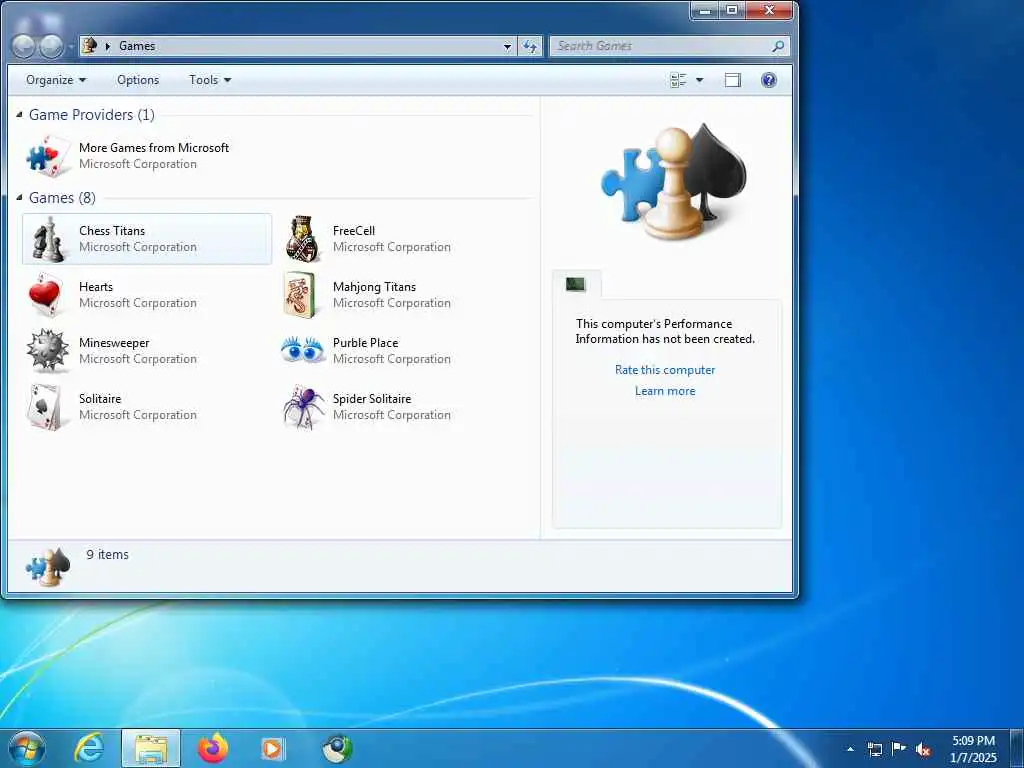1024x768 pixels.
Task: Open the performance rating tab icon
Action: [x=575, y=284]
